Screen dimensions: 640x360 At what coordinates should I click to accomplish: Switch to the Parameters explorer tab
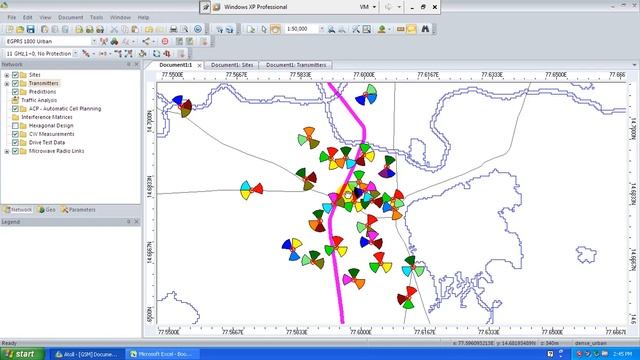(78, 210)
